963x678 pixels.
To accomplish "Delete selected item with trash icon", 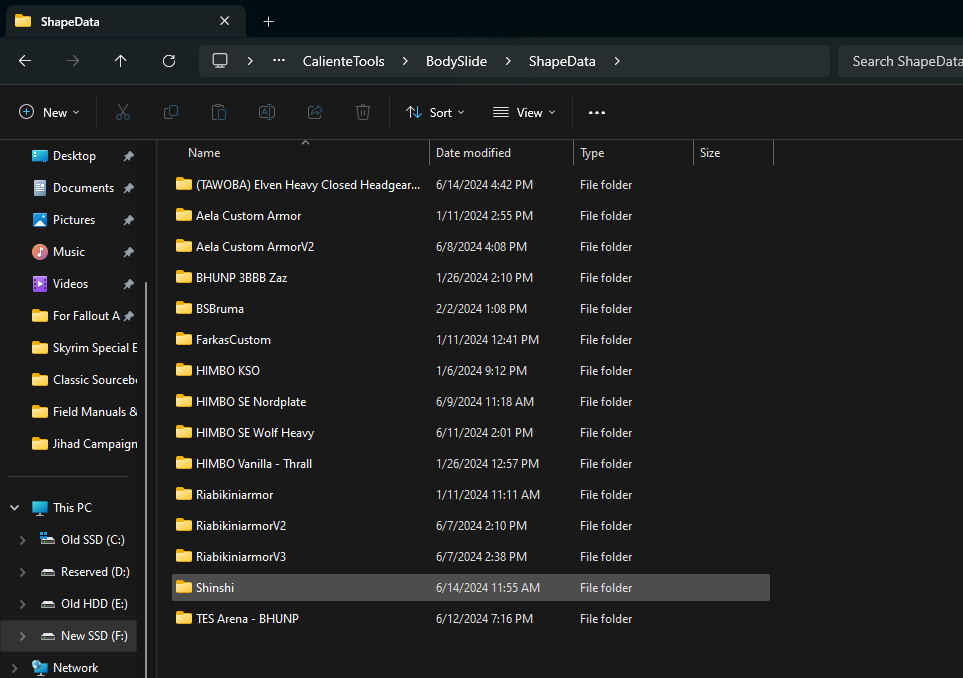I will 363,112.
